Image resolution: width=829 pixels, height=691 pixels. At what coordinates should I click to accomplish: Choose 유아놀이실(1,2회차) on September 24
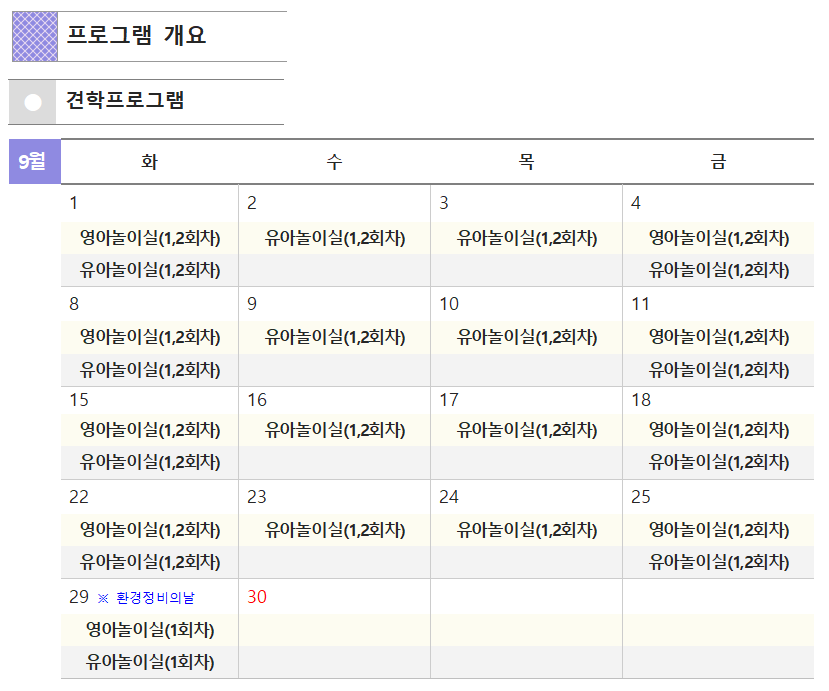coord(527,530)
